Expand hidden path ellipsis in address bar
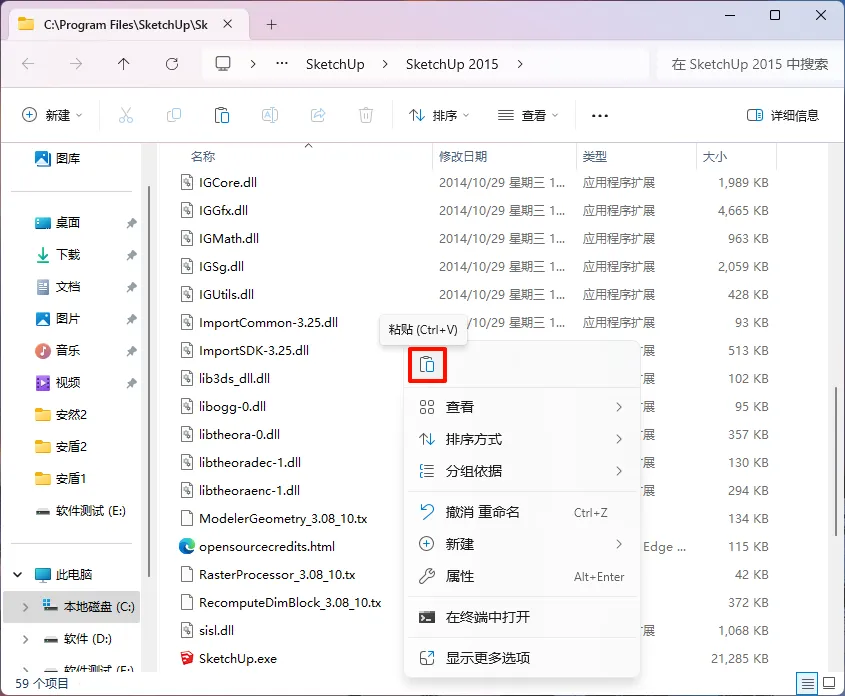 (x=281, y=64)
